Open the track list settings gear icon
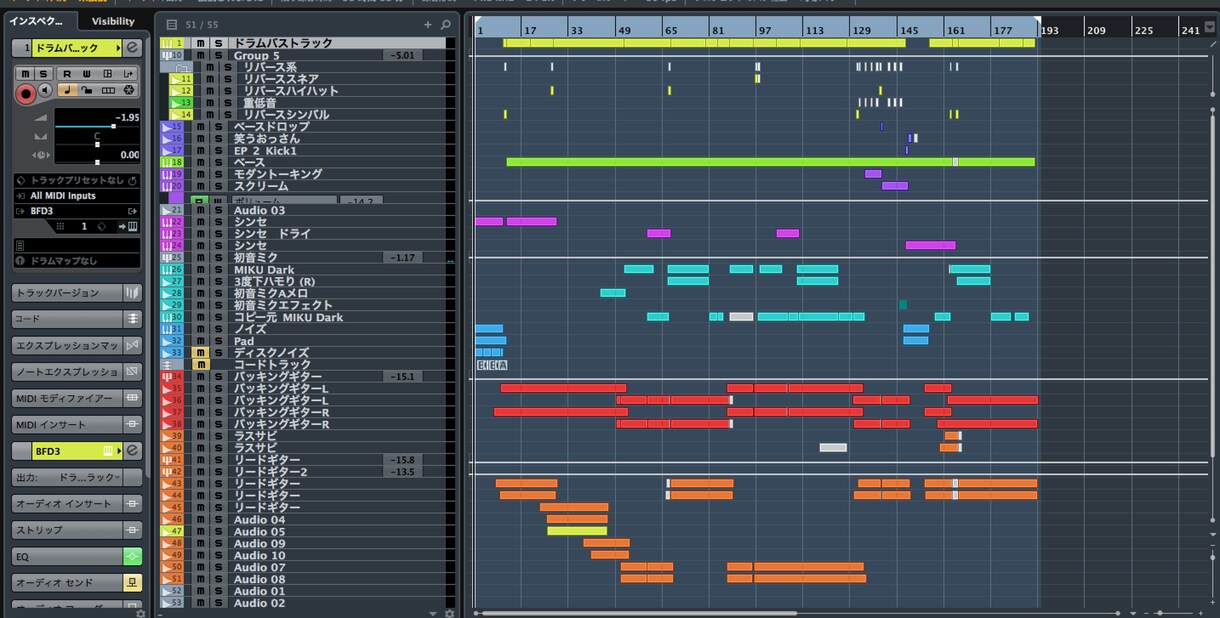 click(x=449, y=612)
